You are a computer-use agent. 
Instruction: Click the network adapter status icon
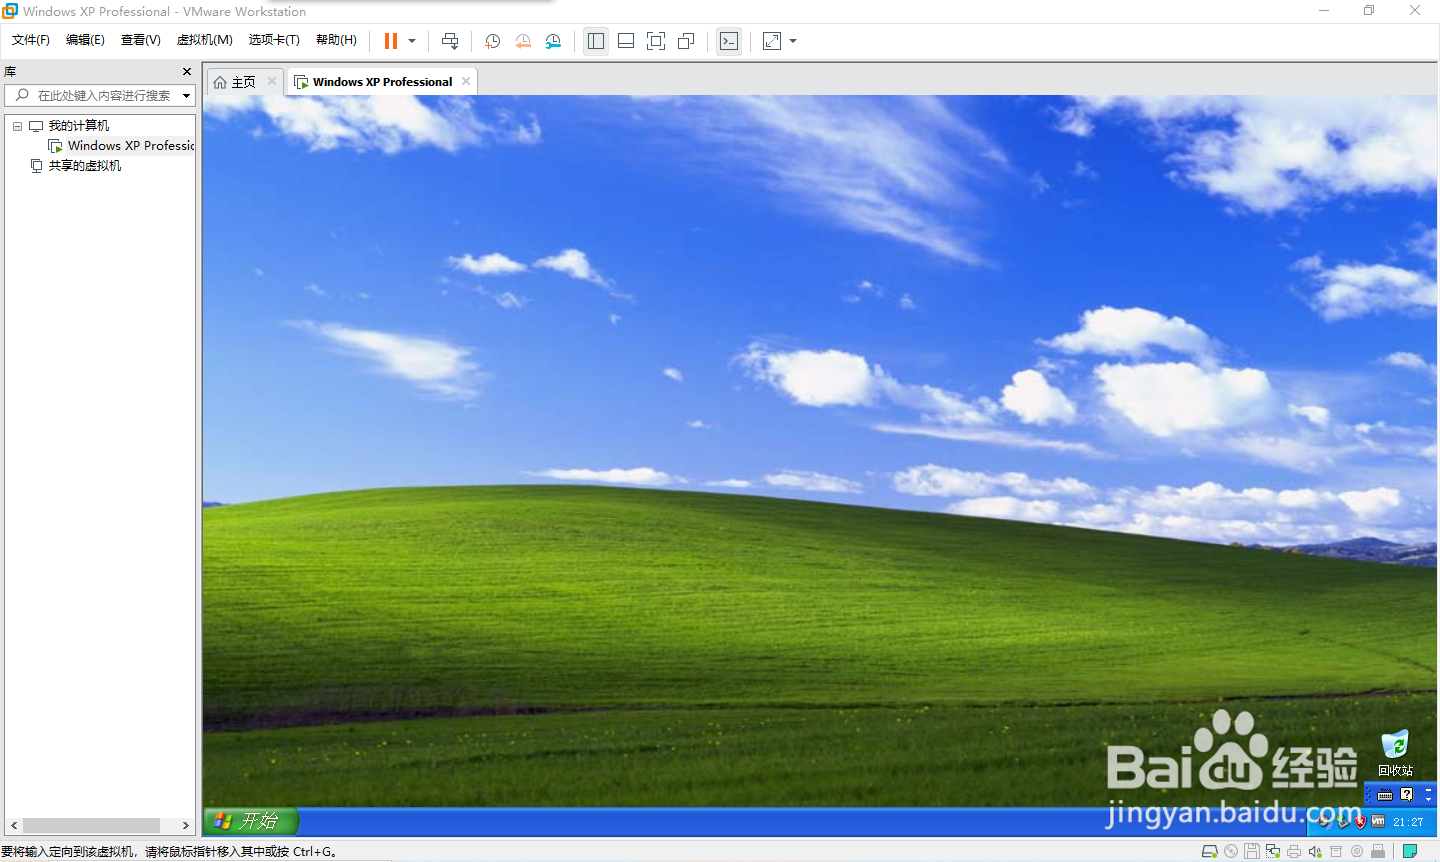click(1273, 851)
